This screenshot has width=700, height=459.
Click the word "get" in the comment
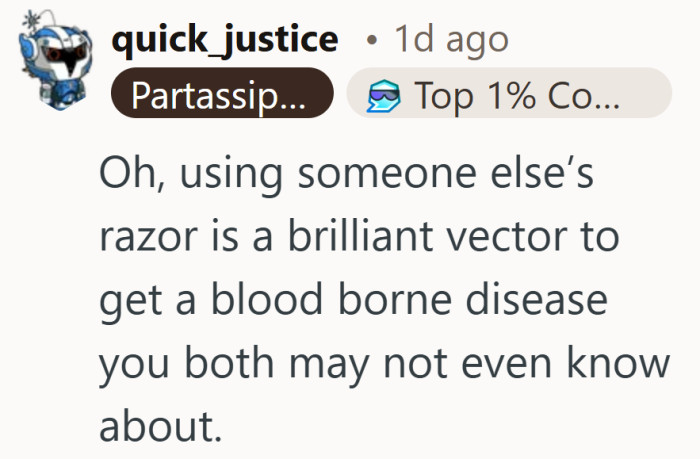pos(128,301)
